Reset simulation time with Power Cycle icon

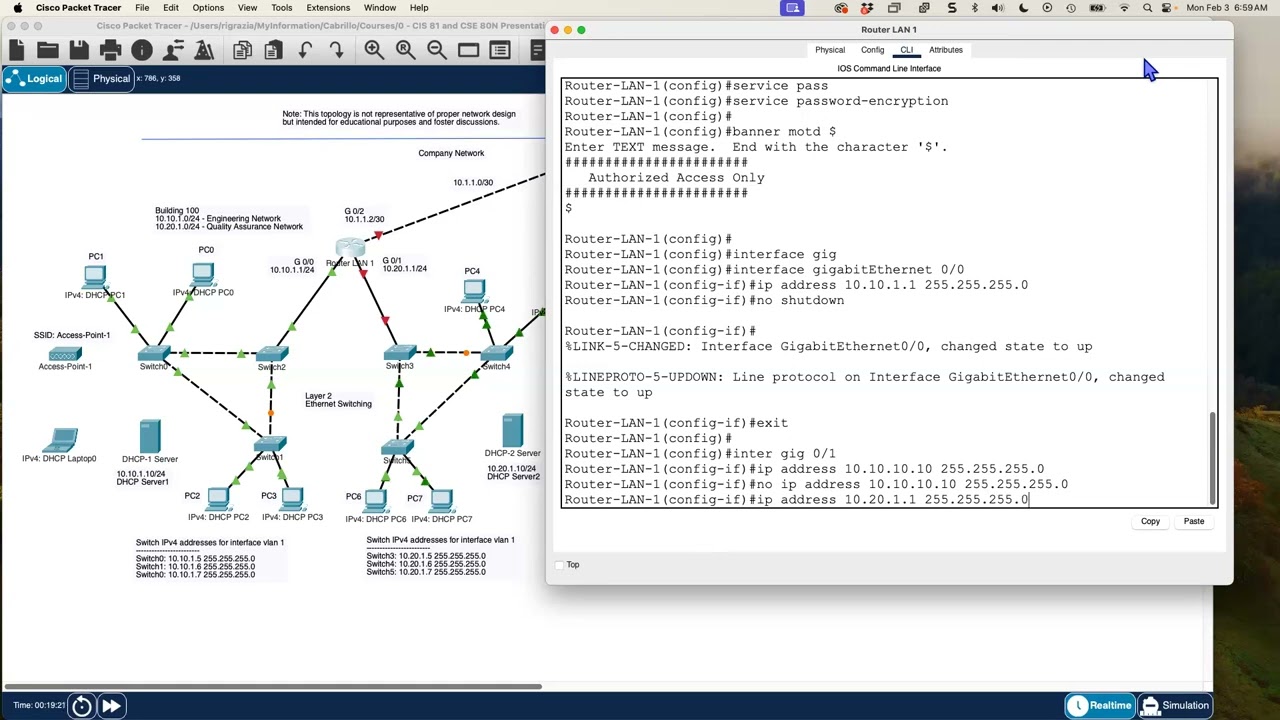(x=82, y=706)
